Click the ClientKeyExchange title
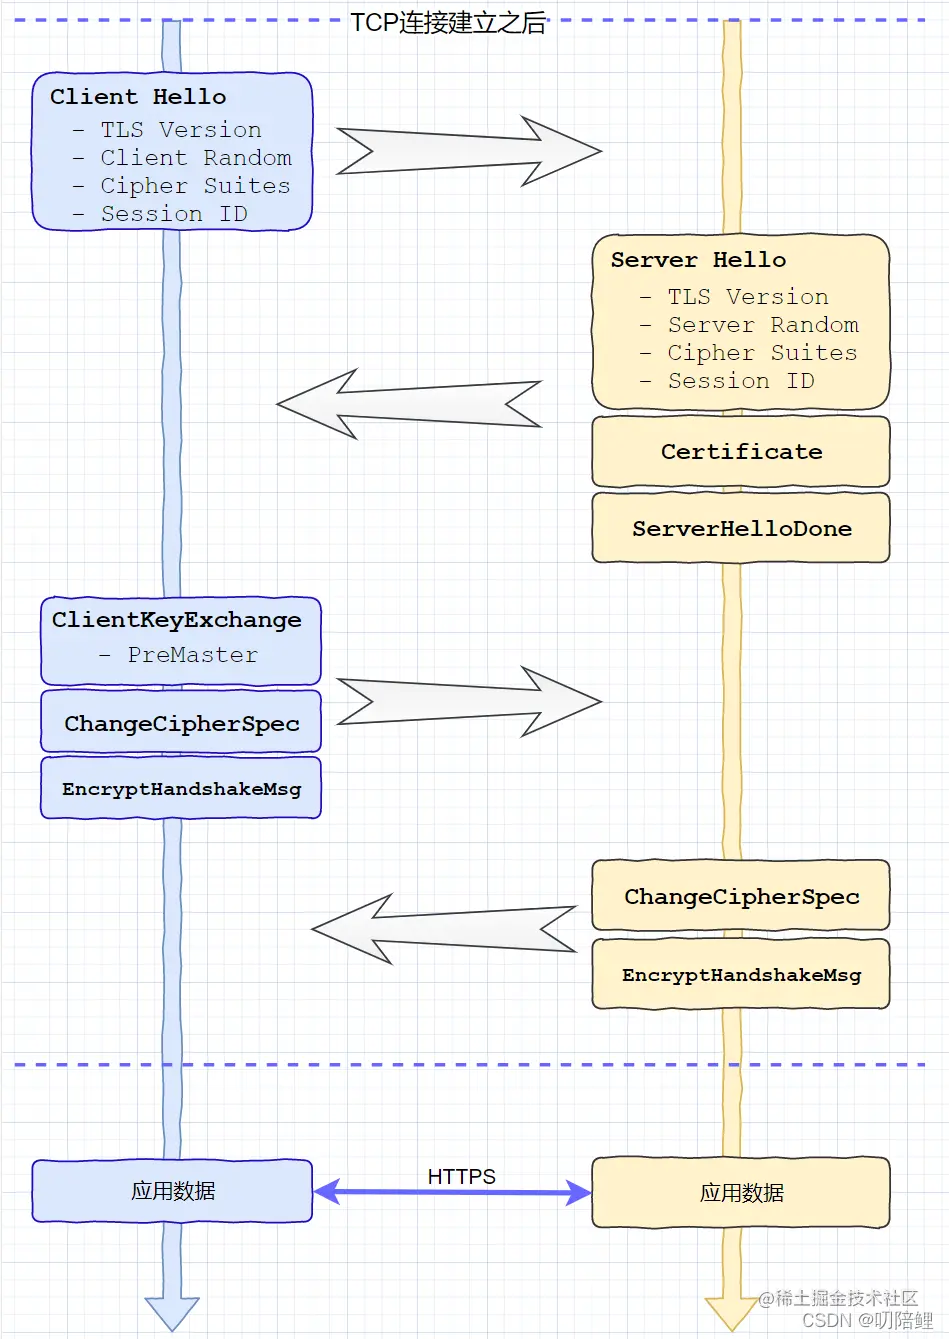The height and width of the screenshot is (1339, 949). (177, 620)
